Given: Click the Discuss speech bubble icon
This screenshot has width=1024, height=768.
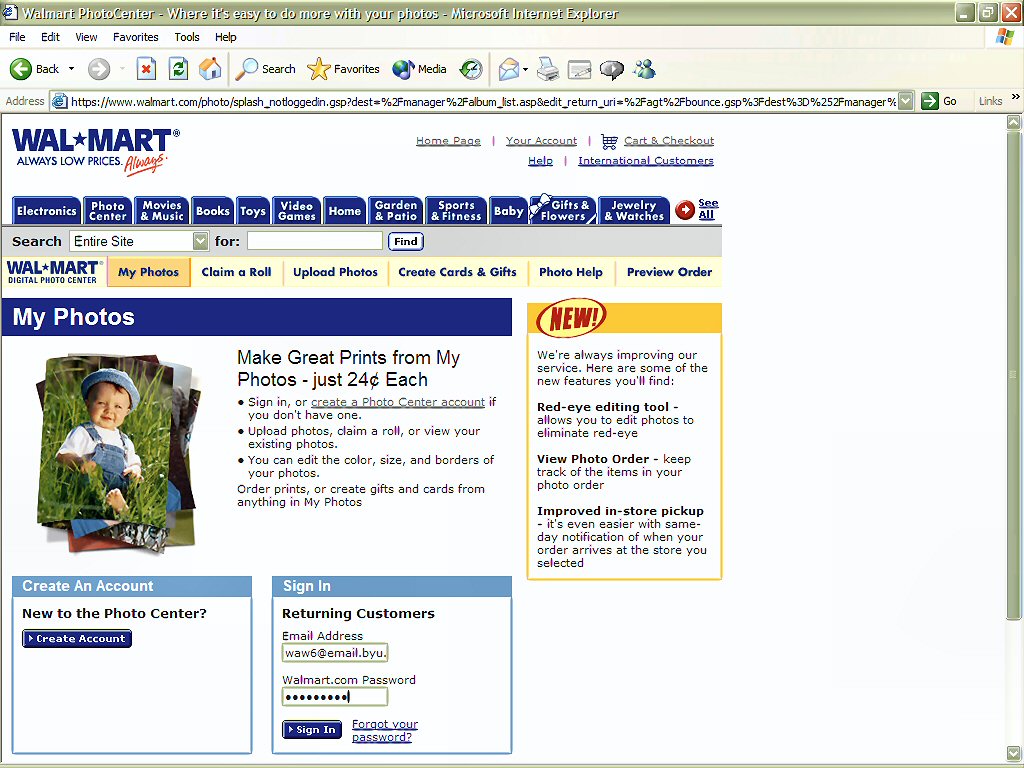Looking at the screenshot, I should [x=611, y=69].
